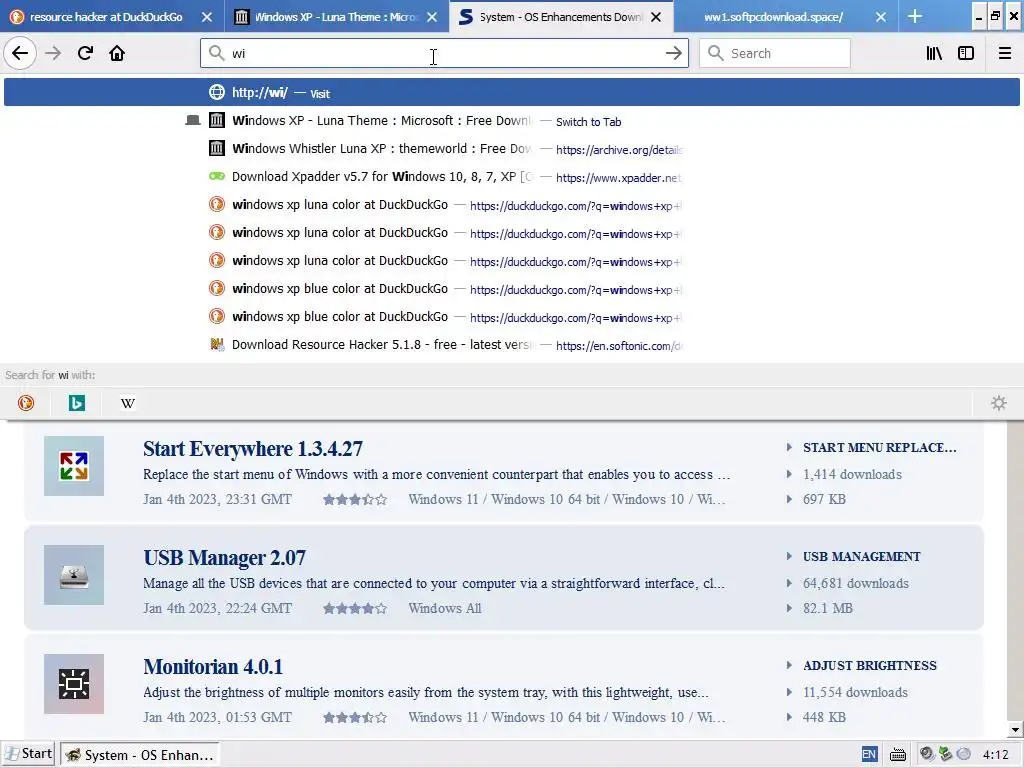Open USB Manager 2.07 link
This screenshot has width=1024, height=768.
point(224,558)
